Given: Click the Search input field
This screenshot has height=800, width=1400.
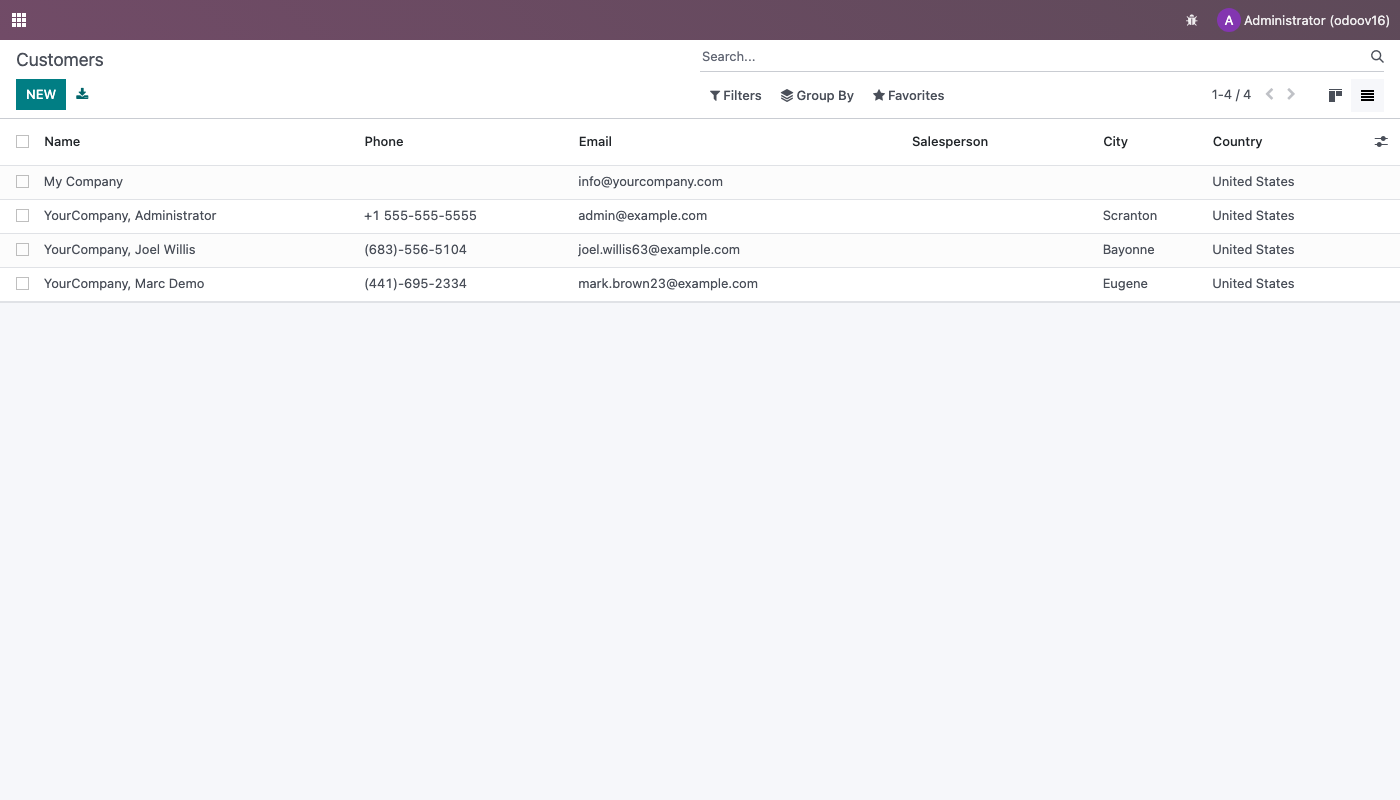Looking at the screenshot, I should (x=1033, y=57).
